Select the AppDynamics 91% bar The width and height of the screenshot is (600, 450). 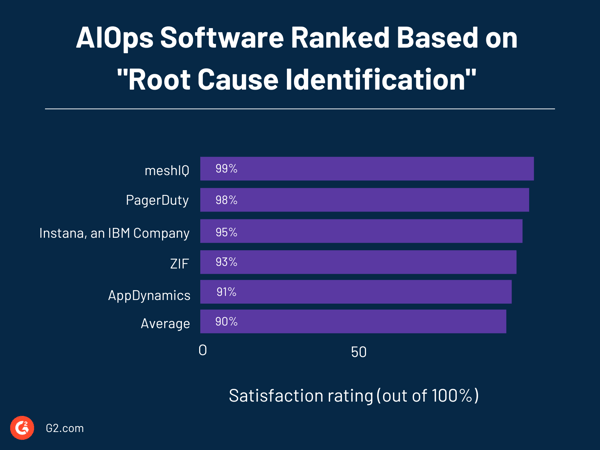click(356, 292)
